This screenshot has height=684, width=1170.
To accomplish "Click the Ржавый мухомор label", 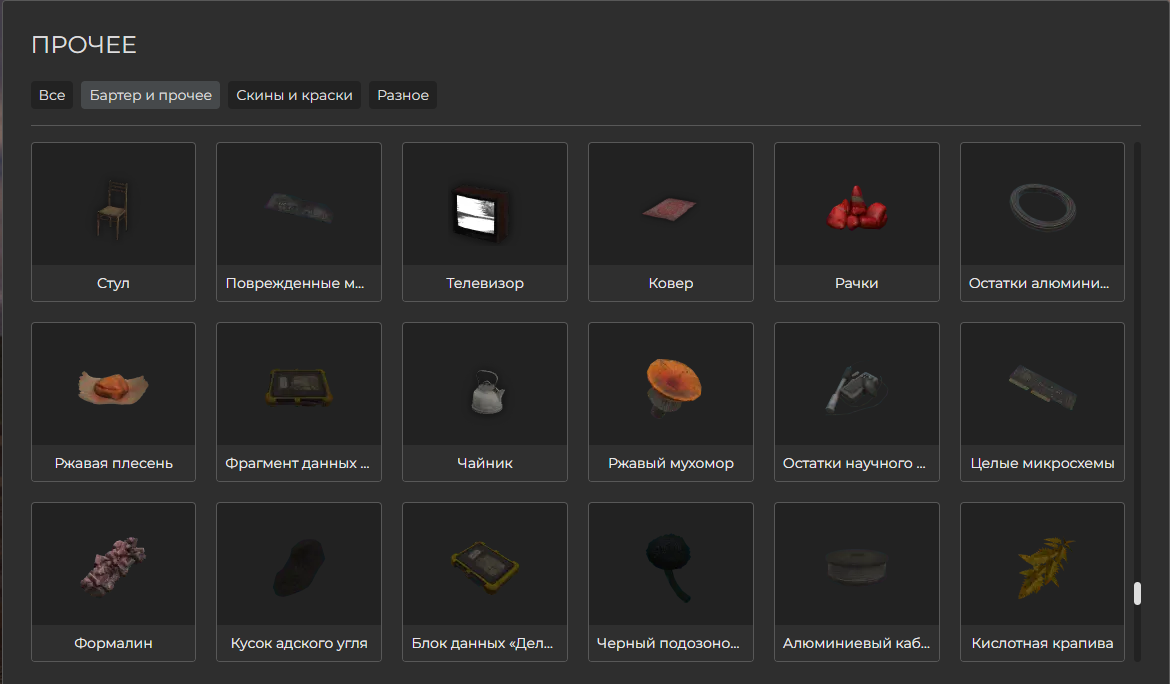I will coord(671,463).
